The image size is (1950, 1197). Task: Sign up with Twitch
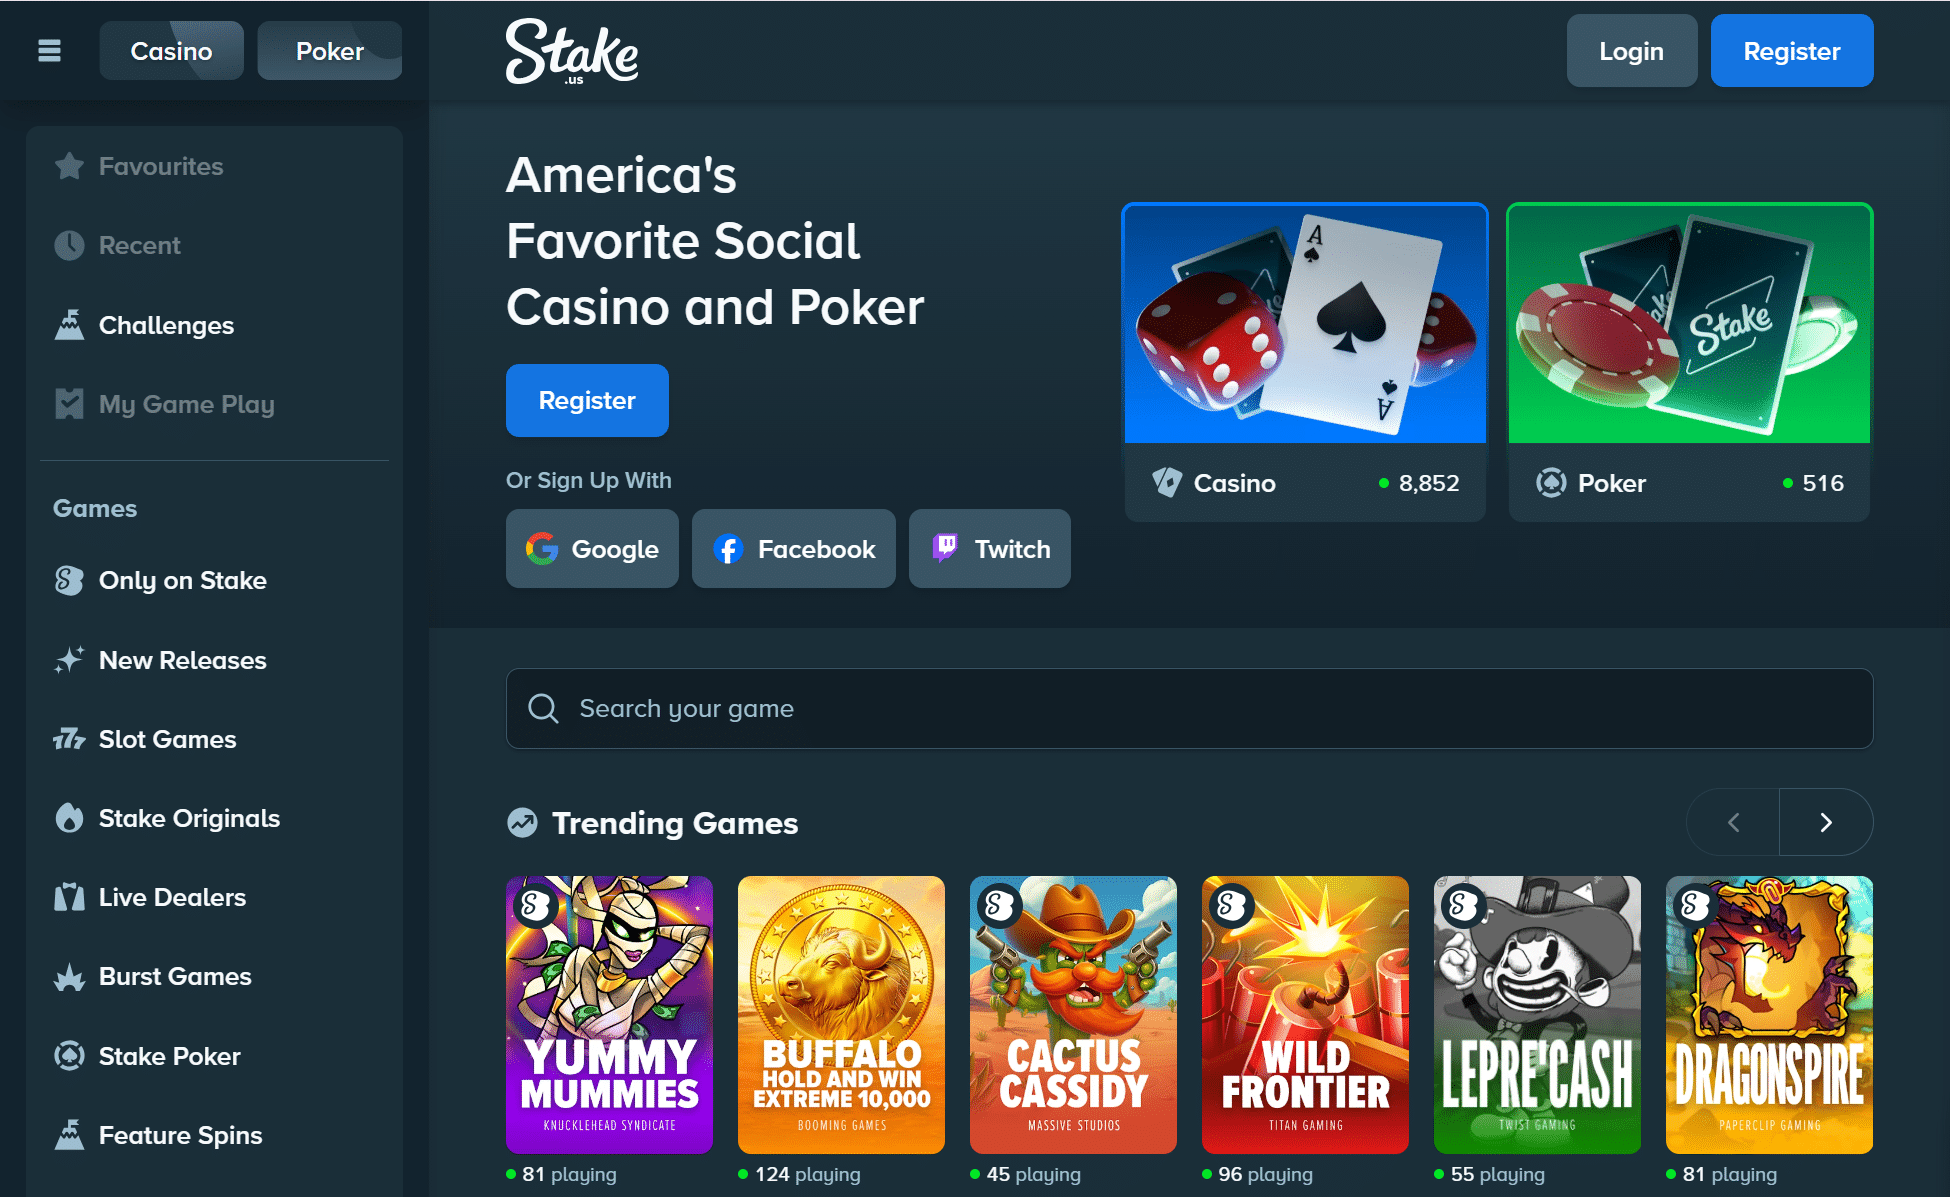[989, 549]
